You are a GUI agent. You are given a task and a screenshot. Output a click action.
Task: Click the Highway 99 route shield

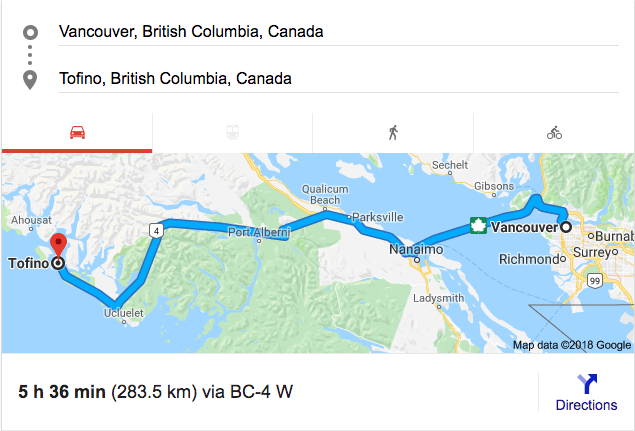595,280
